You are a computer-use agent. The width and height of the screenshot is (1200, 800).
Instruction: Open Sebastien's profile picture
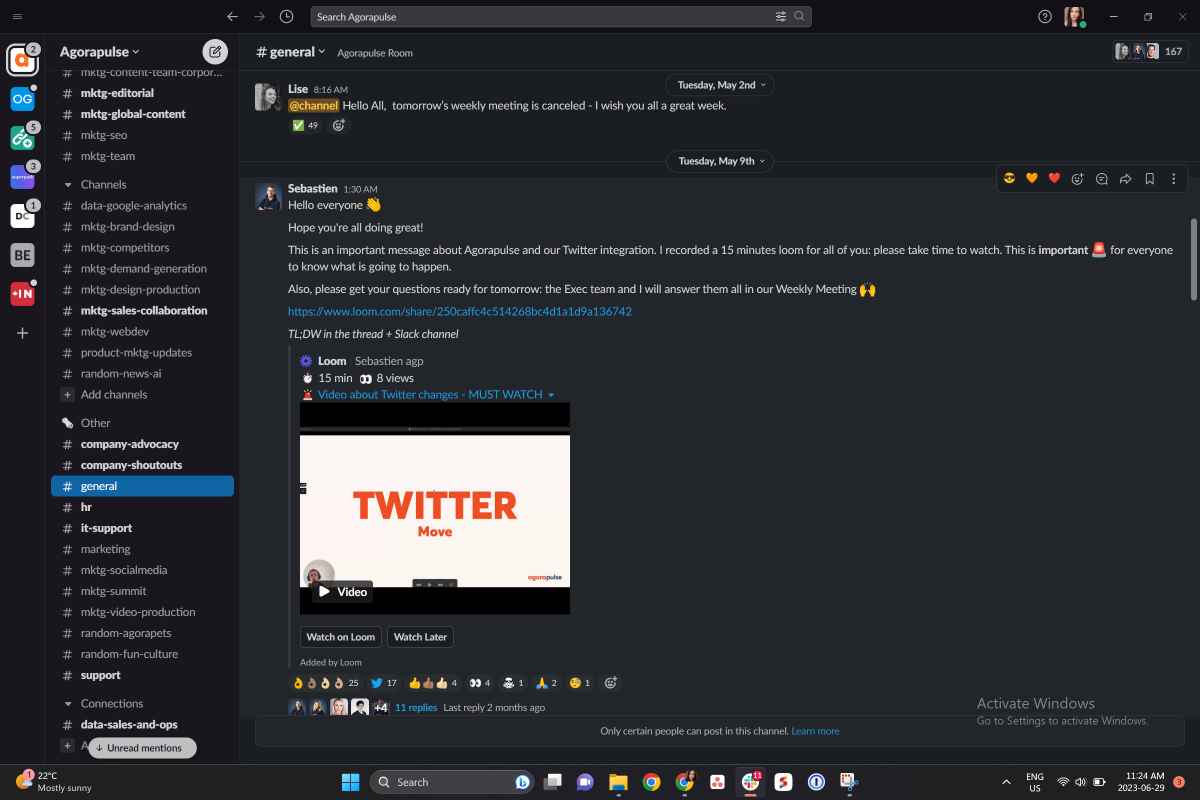[268, 197]
